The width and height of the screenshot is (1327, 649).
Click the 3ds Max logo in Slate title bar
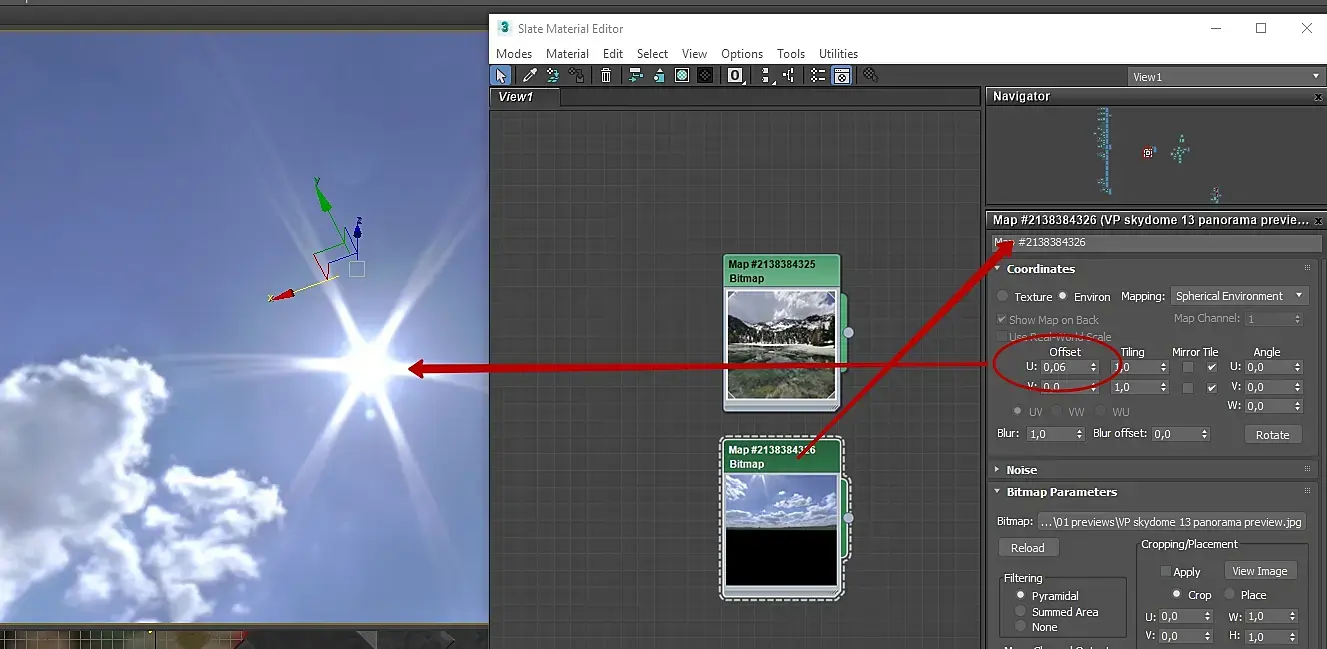504,28
